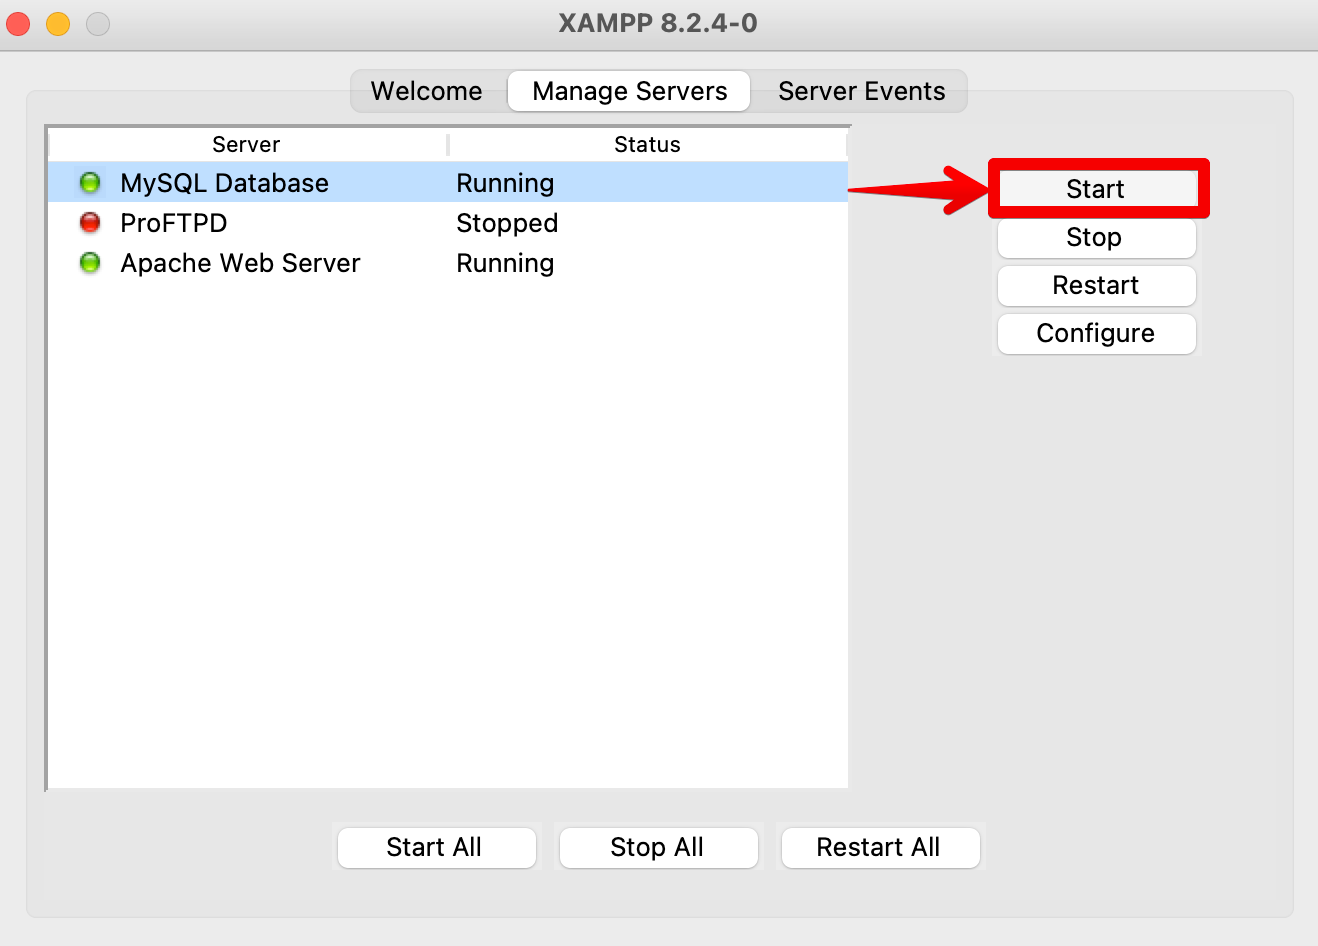Select the Apache Web Server row
The width and height of the screenshot is (1318, 946).
point(448,263)
